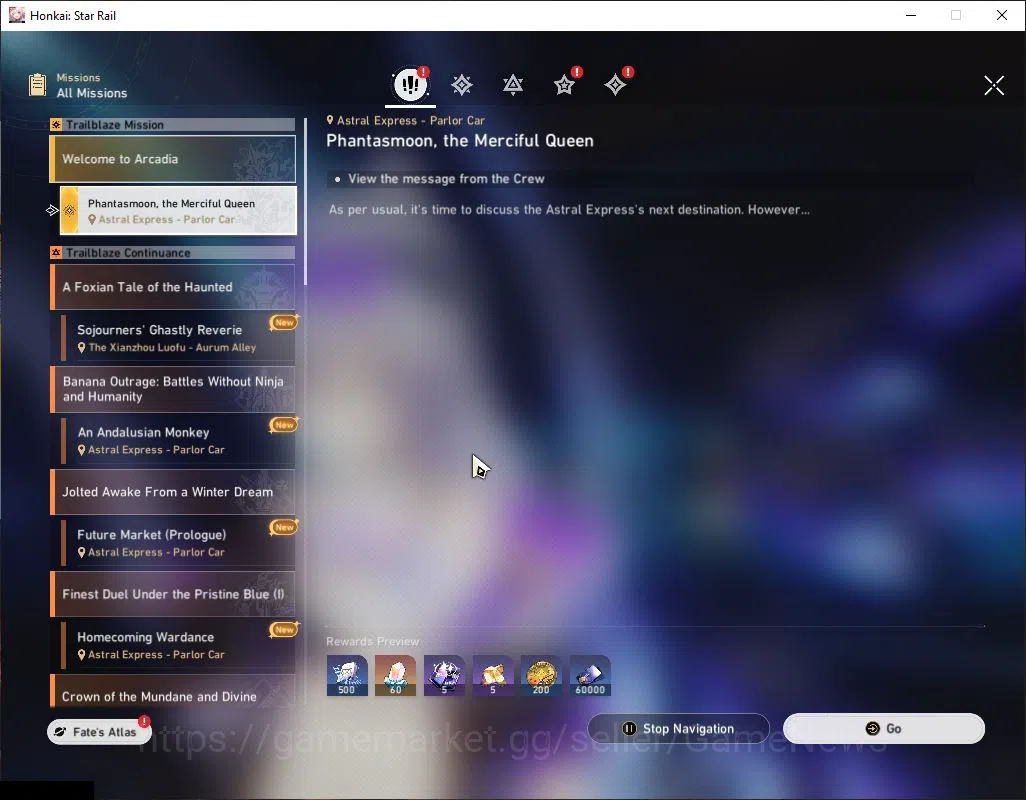Click the gold ore reward icon with quantity 5

point(493,676)
